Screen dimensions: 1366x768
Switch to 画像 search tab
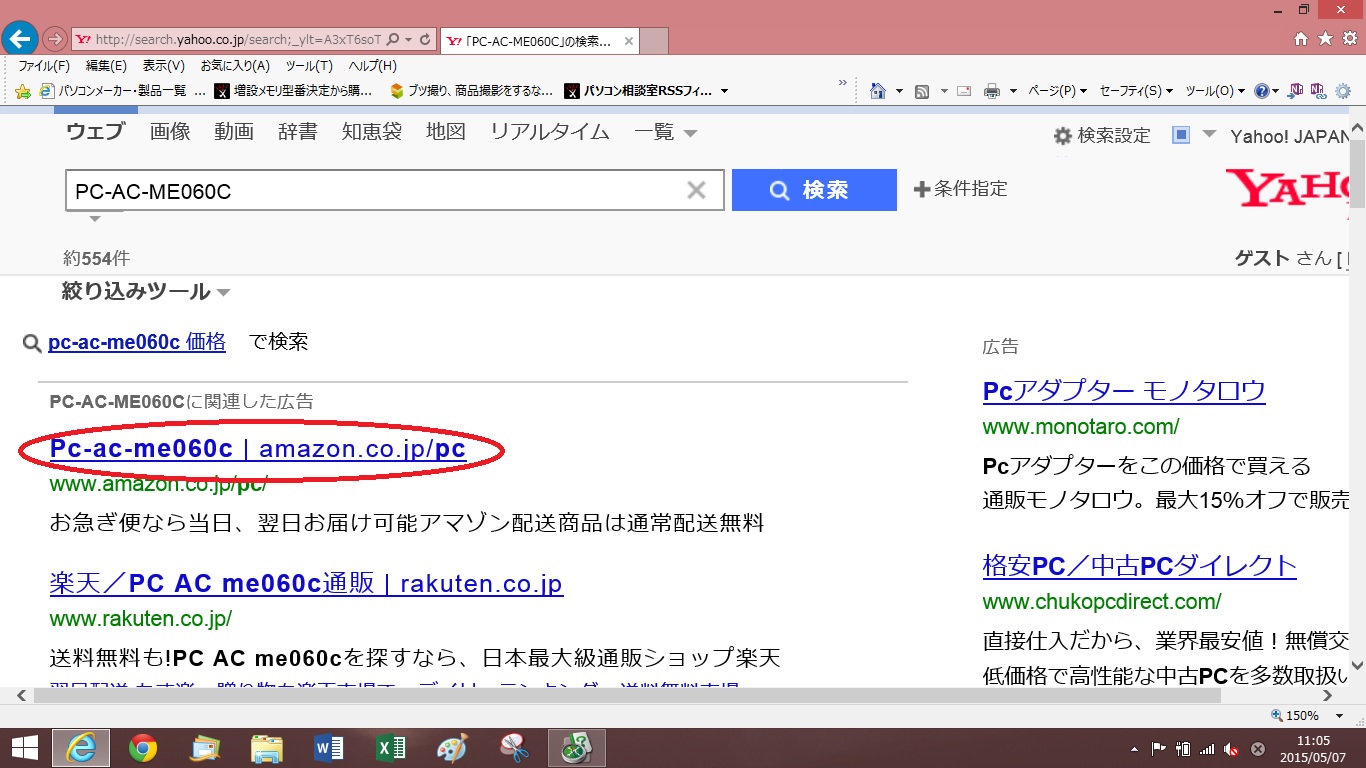[x=170, y=132]
